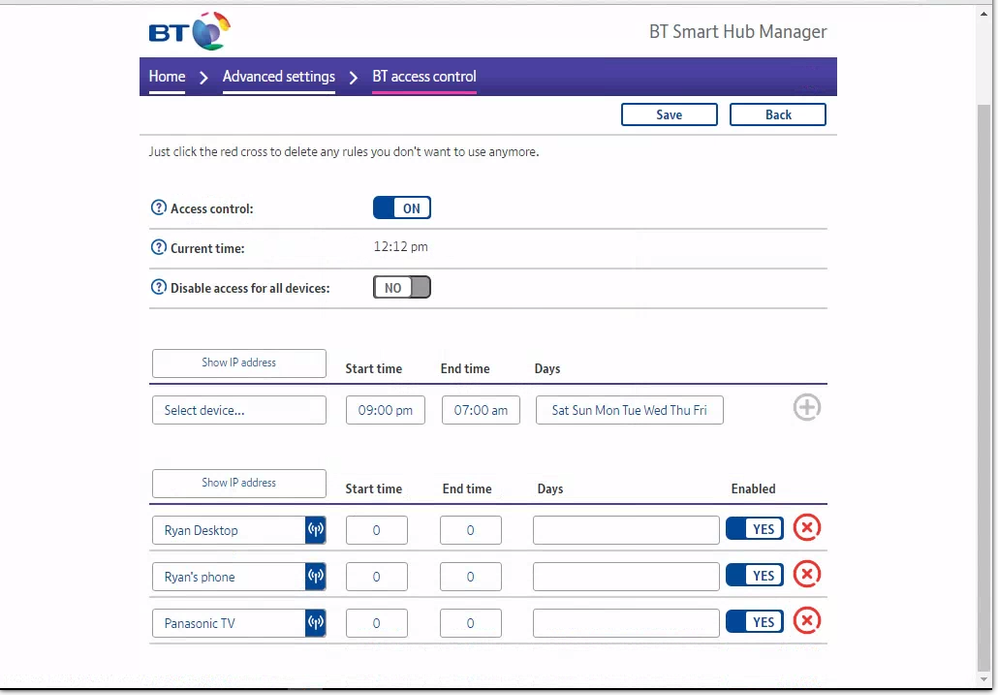The height and width of the screenshot is (695, 998).
Task: Open Current time help icon
Action: (x=158, y=247)
